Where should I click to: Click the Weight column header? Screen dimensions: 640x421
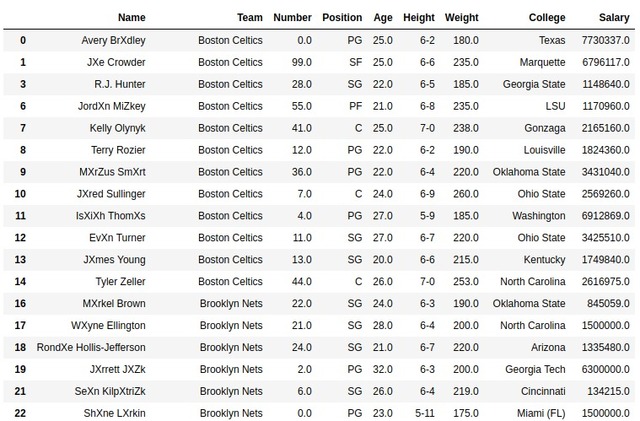[461, 17]
